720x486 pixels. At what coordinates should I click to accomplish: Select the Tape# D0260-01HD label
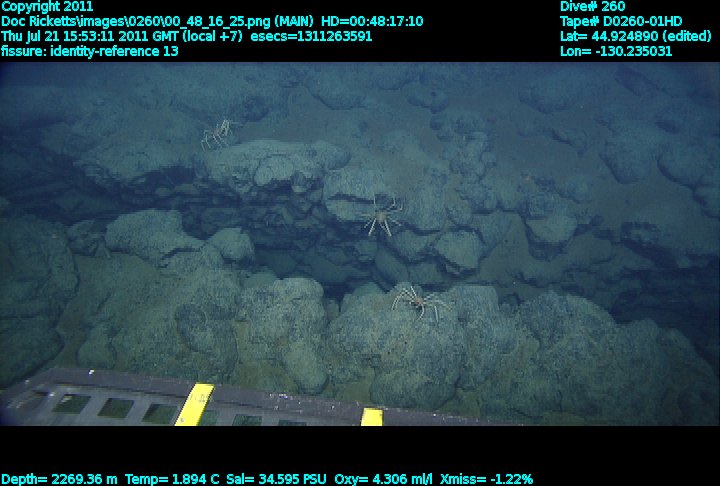(621, 21)
